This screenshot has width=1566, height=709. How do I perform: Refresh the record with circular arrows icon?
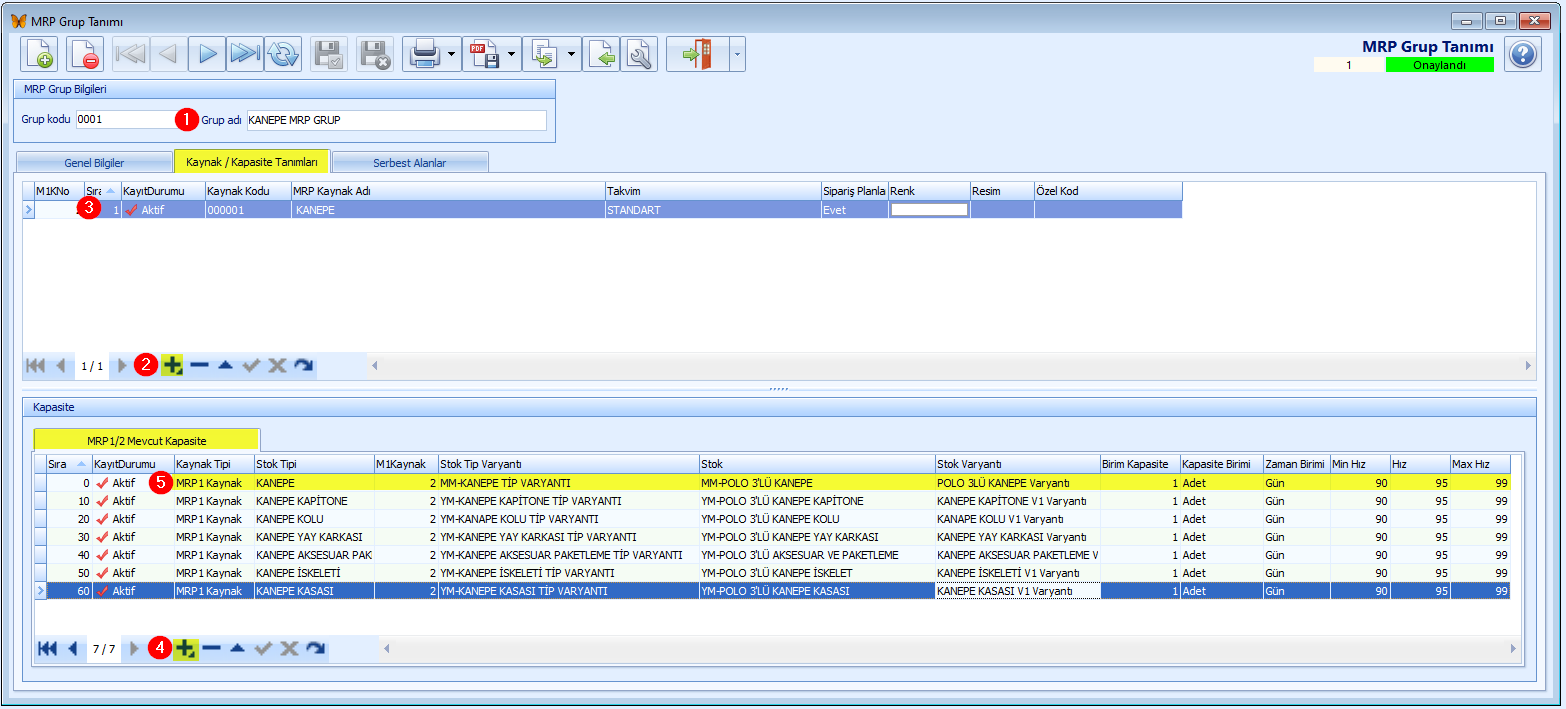[x=283, y=54]
